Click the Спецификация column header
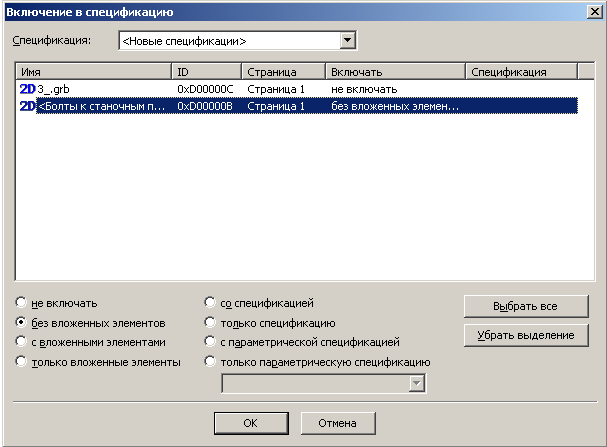607x447 pixels. 521,72
